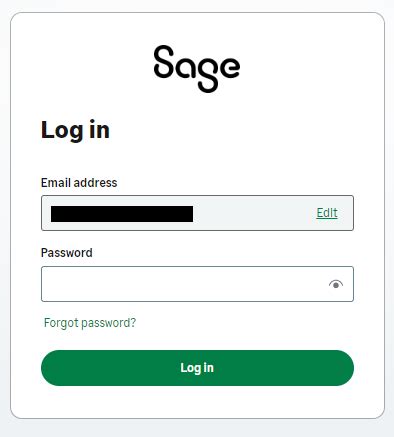Select the Email address field
Image resolution: width=394 pixels, height=437 pixels.
point(197,213)
